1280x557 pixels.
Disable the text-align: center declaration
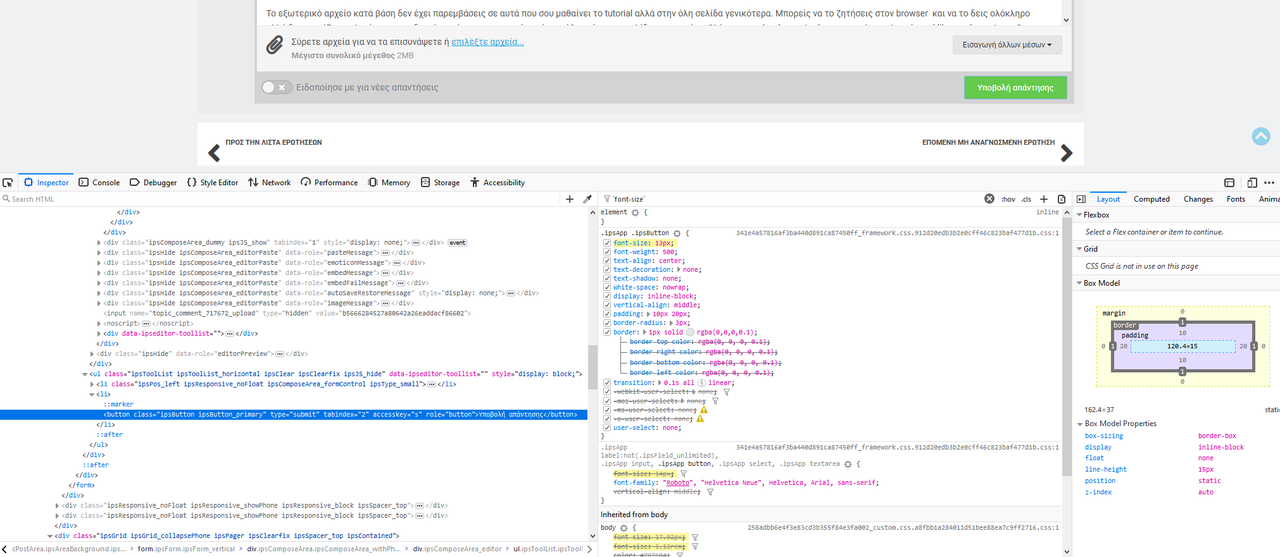(x=606, y=260)
